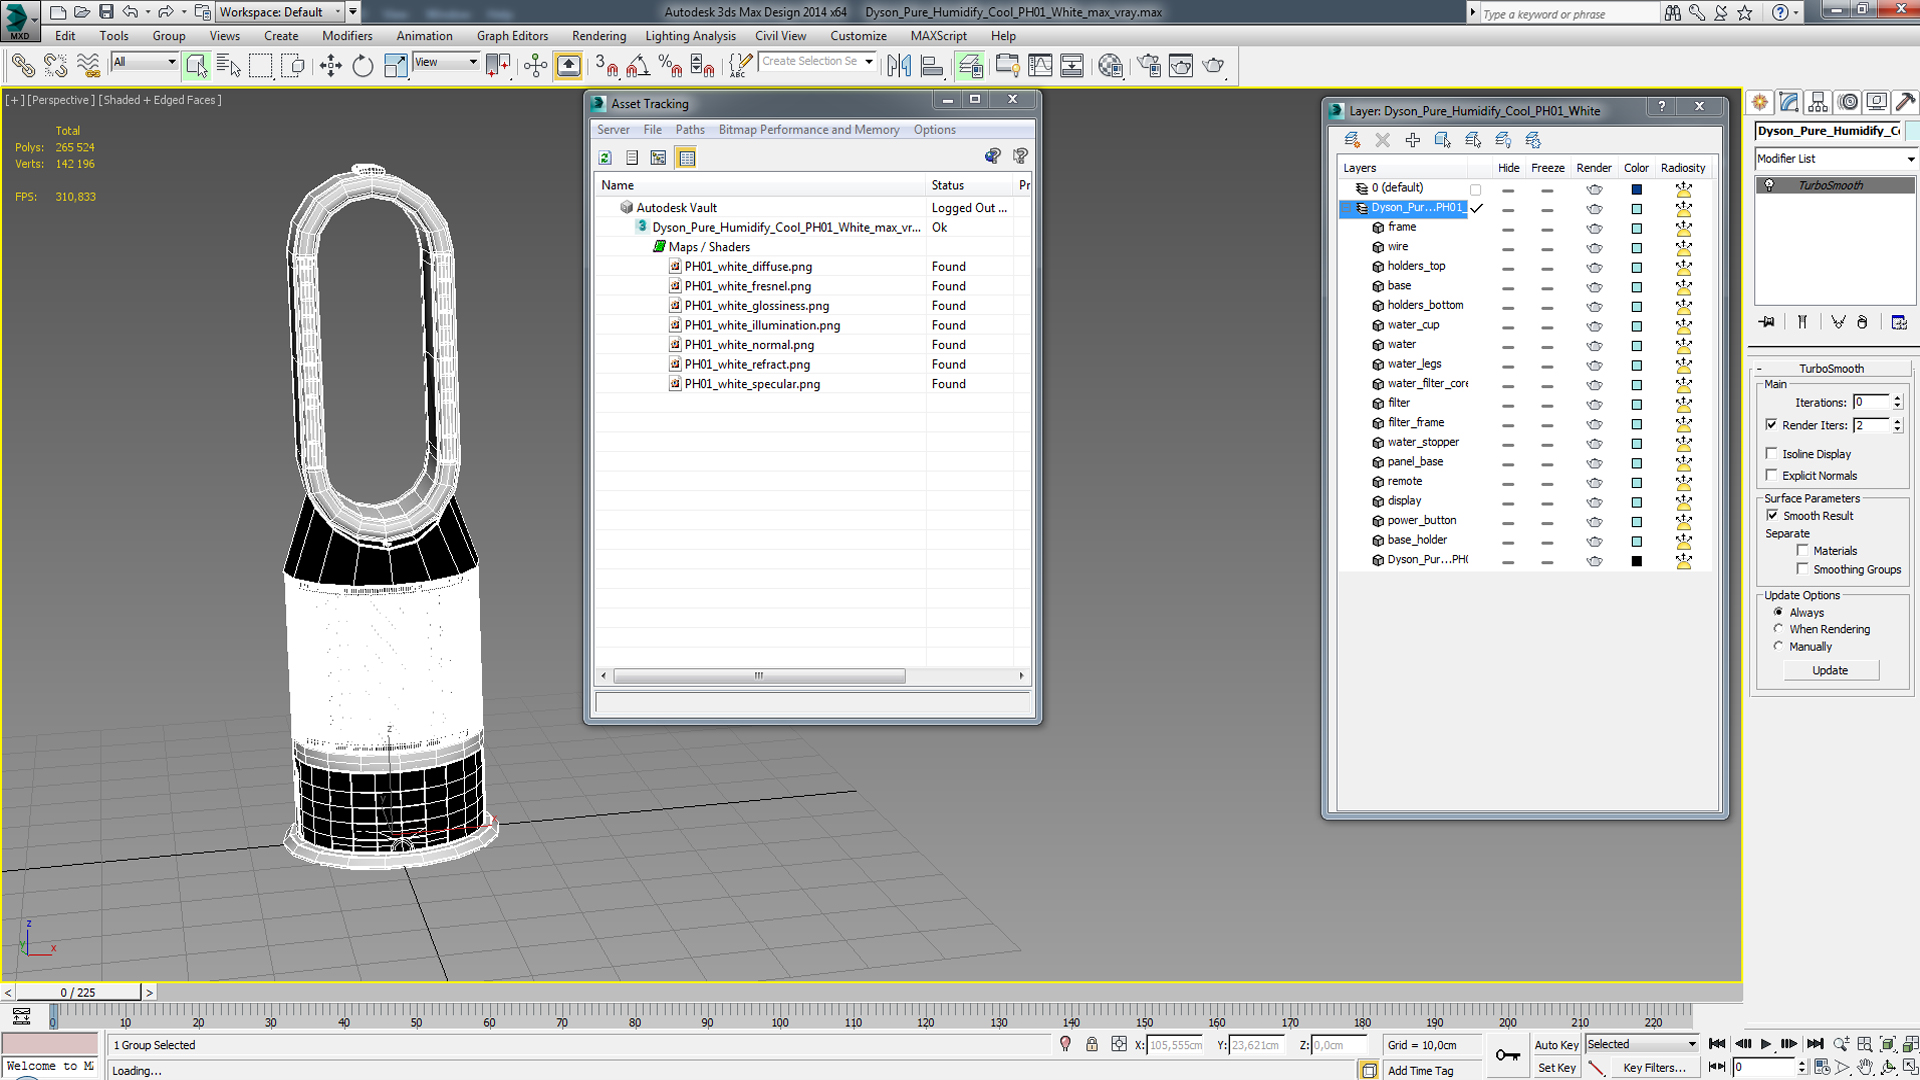This screenshot has height=1080, width=1920.
Task: Refresh the Asset Tracking list
Action: coord(605,157)
